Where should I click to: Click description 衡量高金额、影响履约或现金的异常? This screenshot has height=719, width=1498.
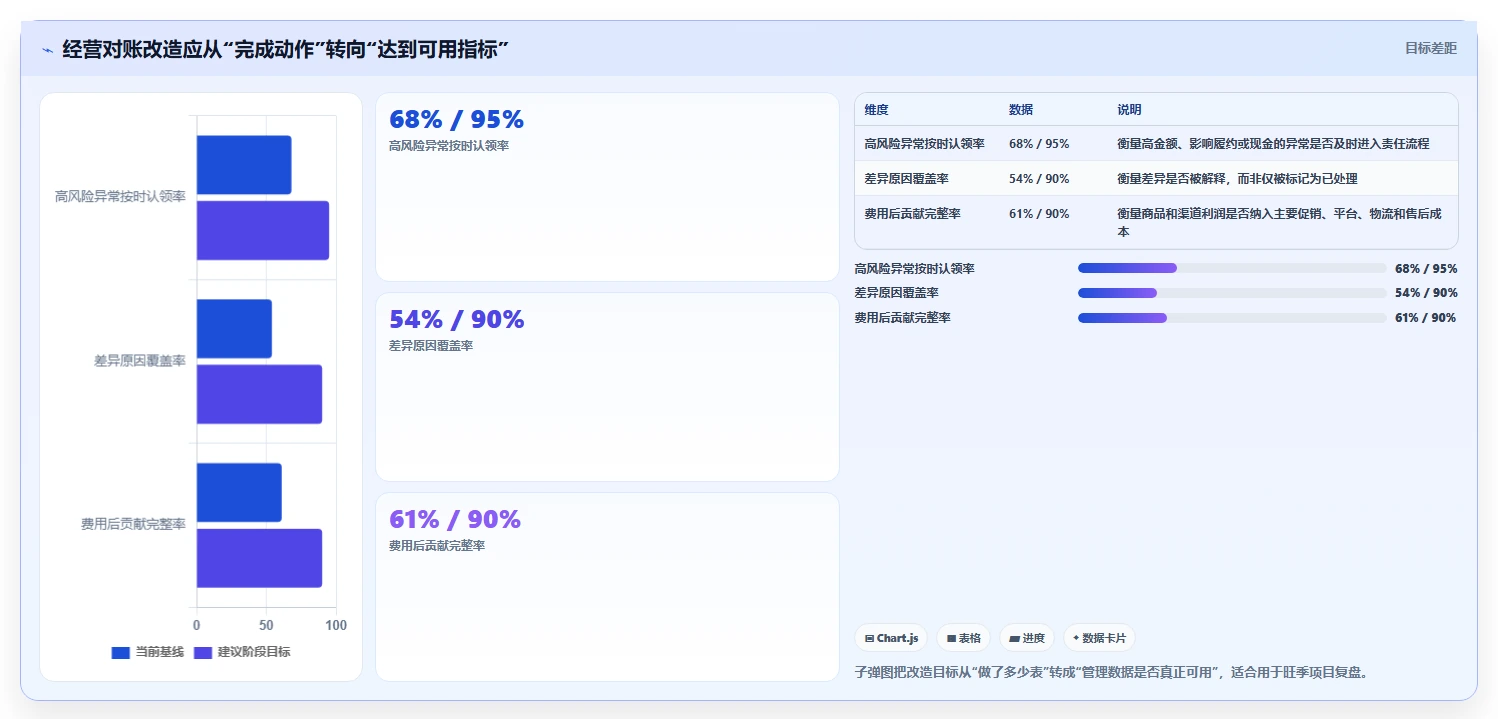pos(1273,144)
